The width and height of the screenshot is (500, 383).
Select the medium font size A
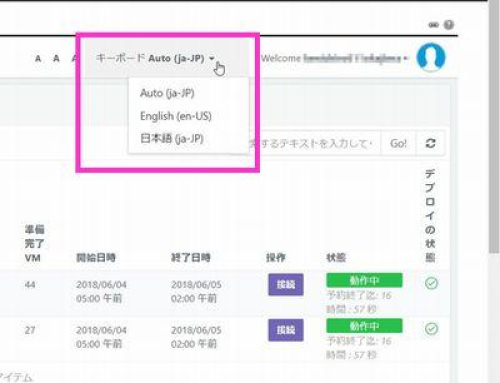(56, 59)
